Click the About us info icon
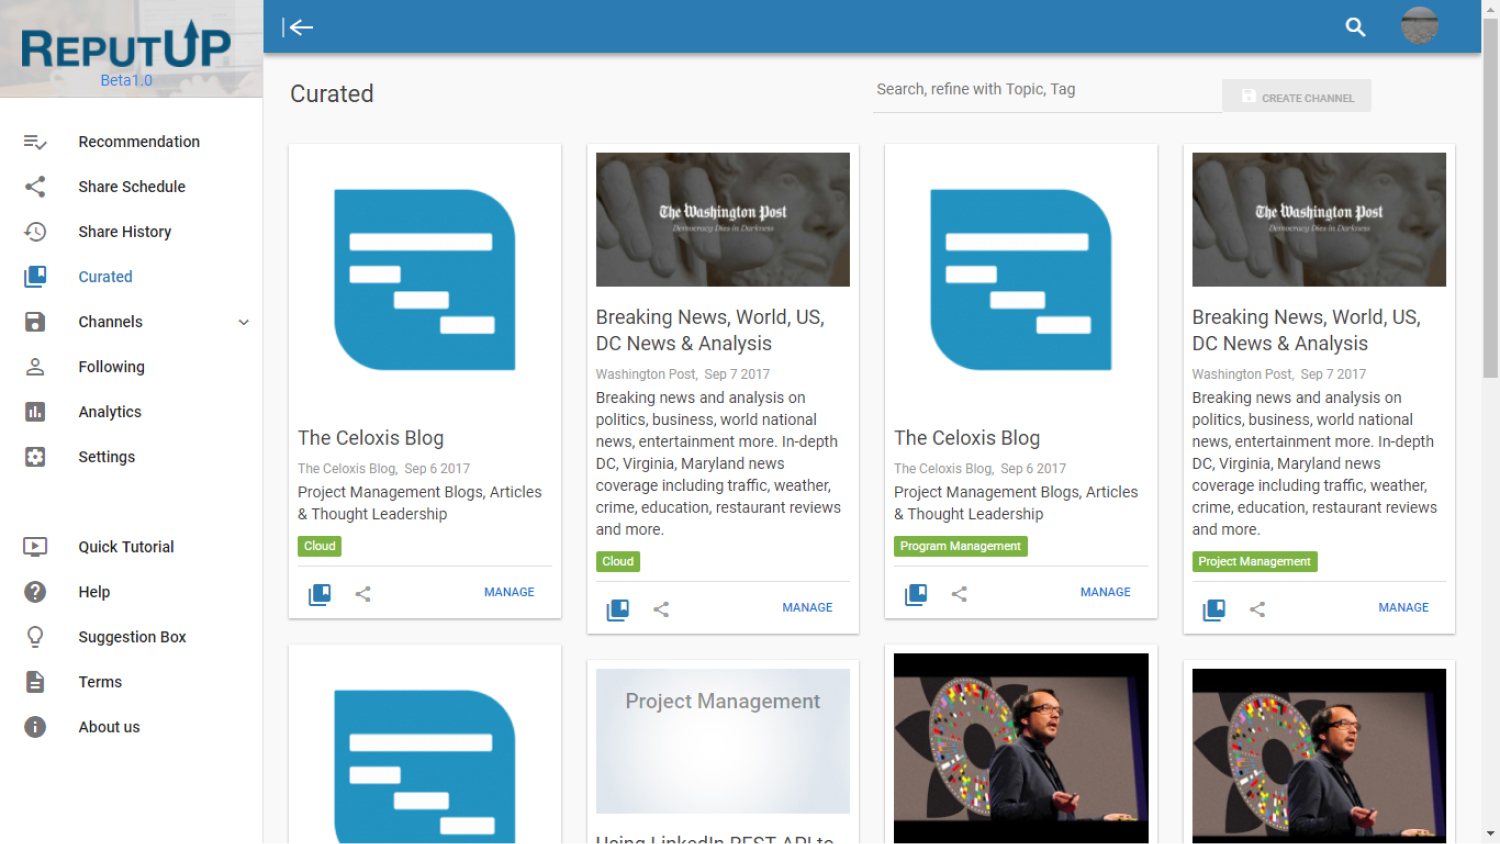Screen dimensions: 1500x844 pyautogui.click(x=35, y=727)
